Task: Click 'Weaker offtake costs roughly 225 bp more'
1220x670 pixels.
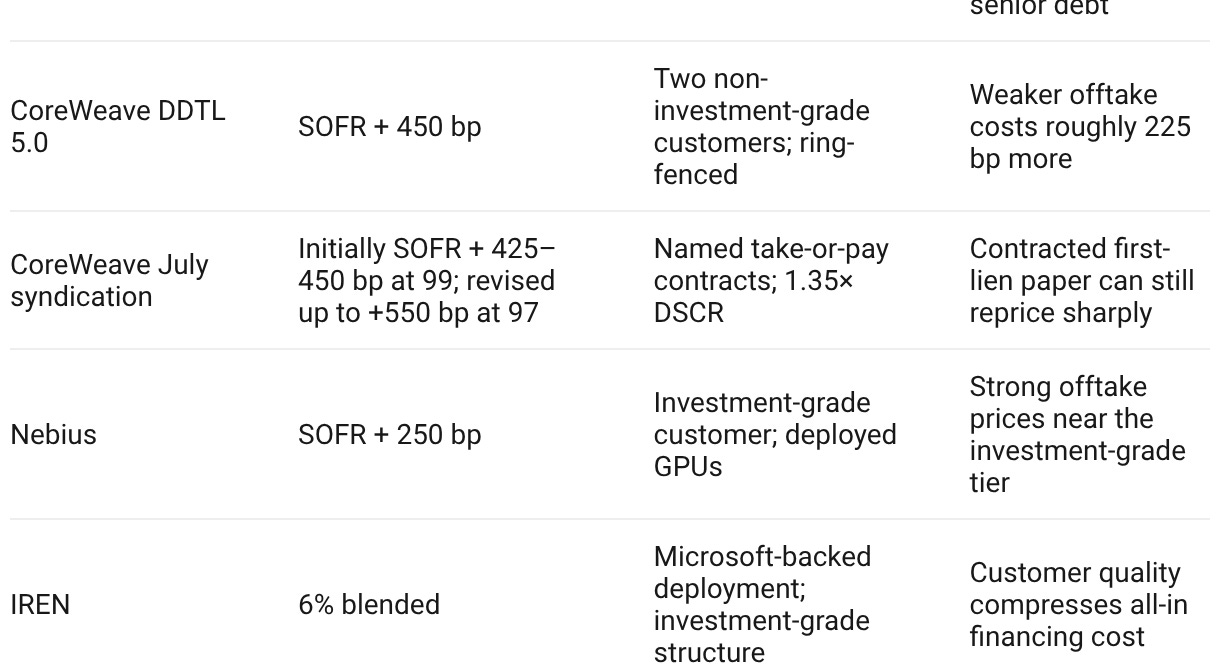Action: pos(1080,126)
